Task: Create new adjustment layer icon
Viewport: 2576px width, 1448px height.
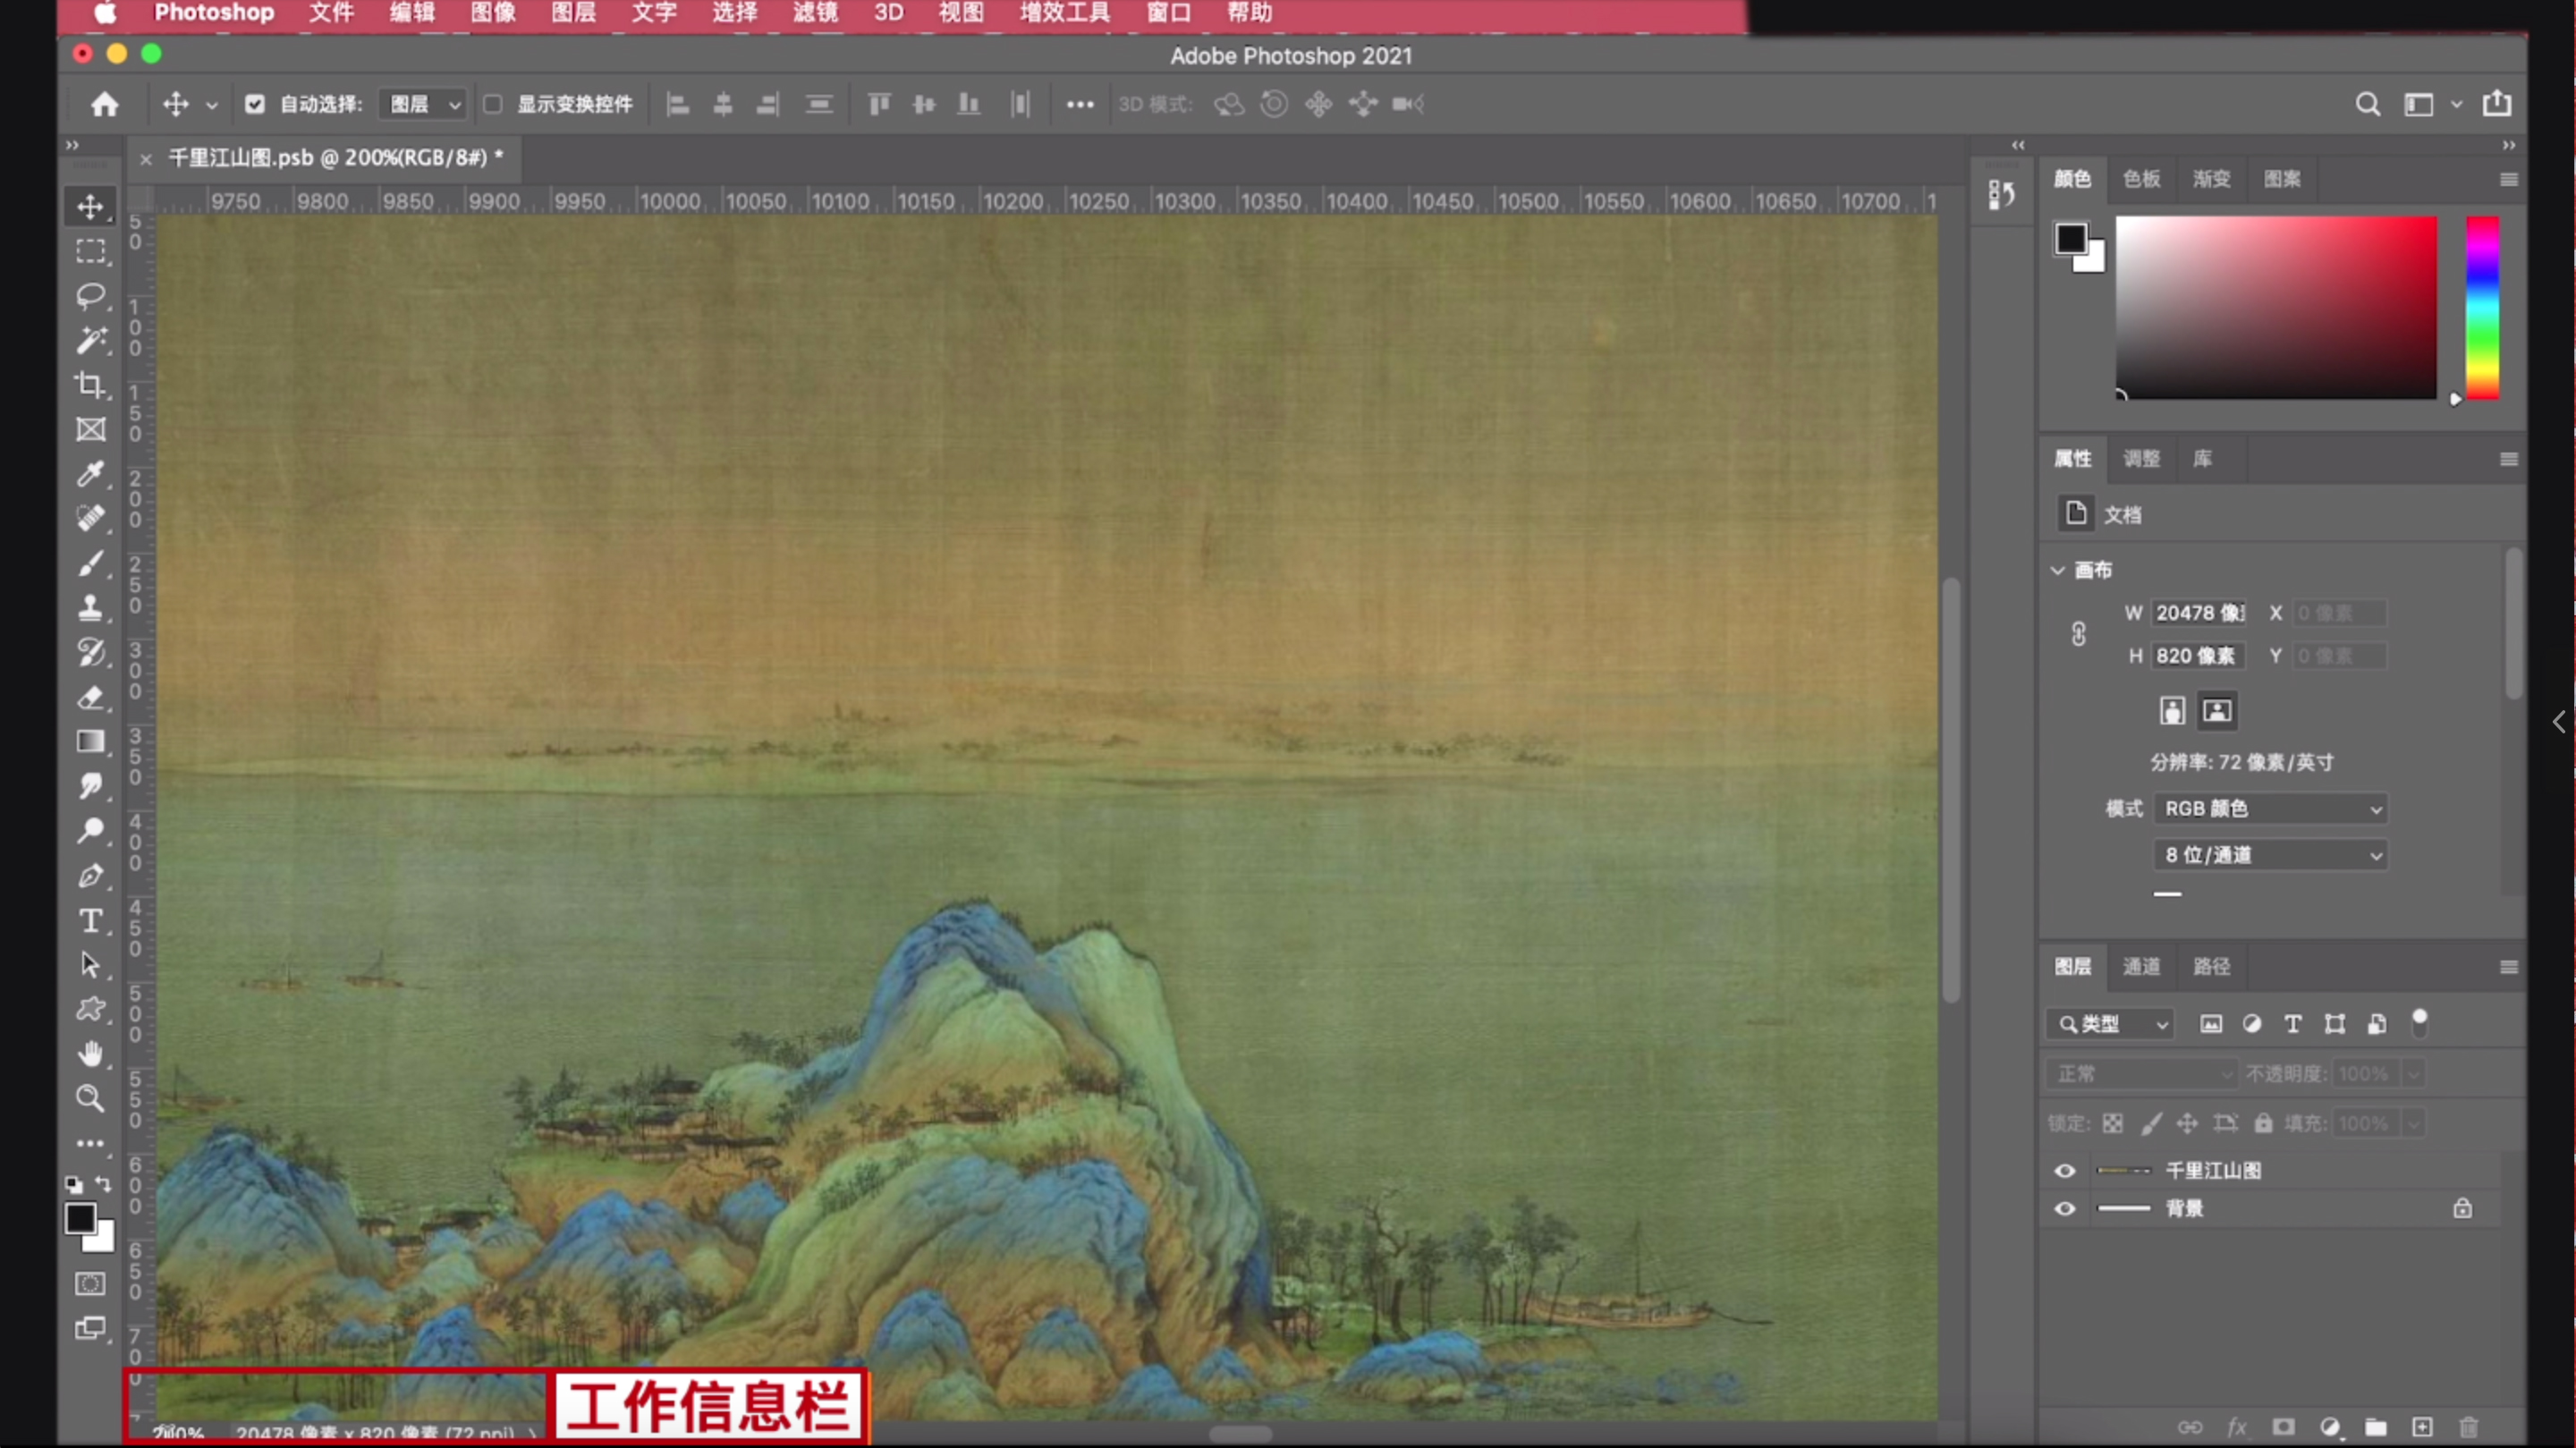Action: 2330,1427
